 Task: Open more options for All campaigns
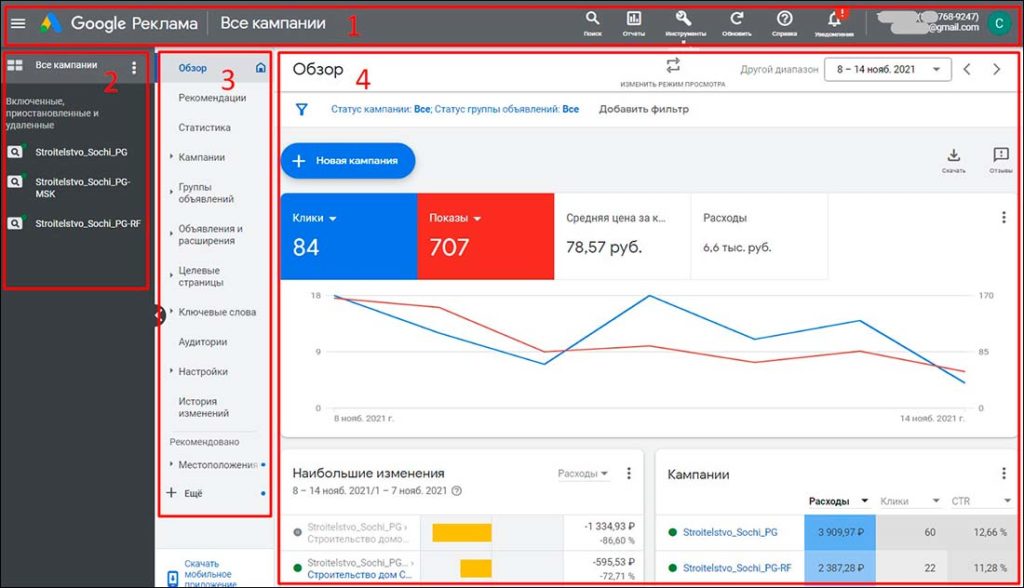[134, 67]
